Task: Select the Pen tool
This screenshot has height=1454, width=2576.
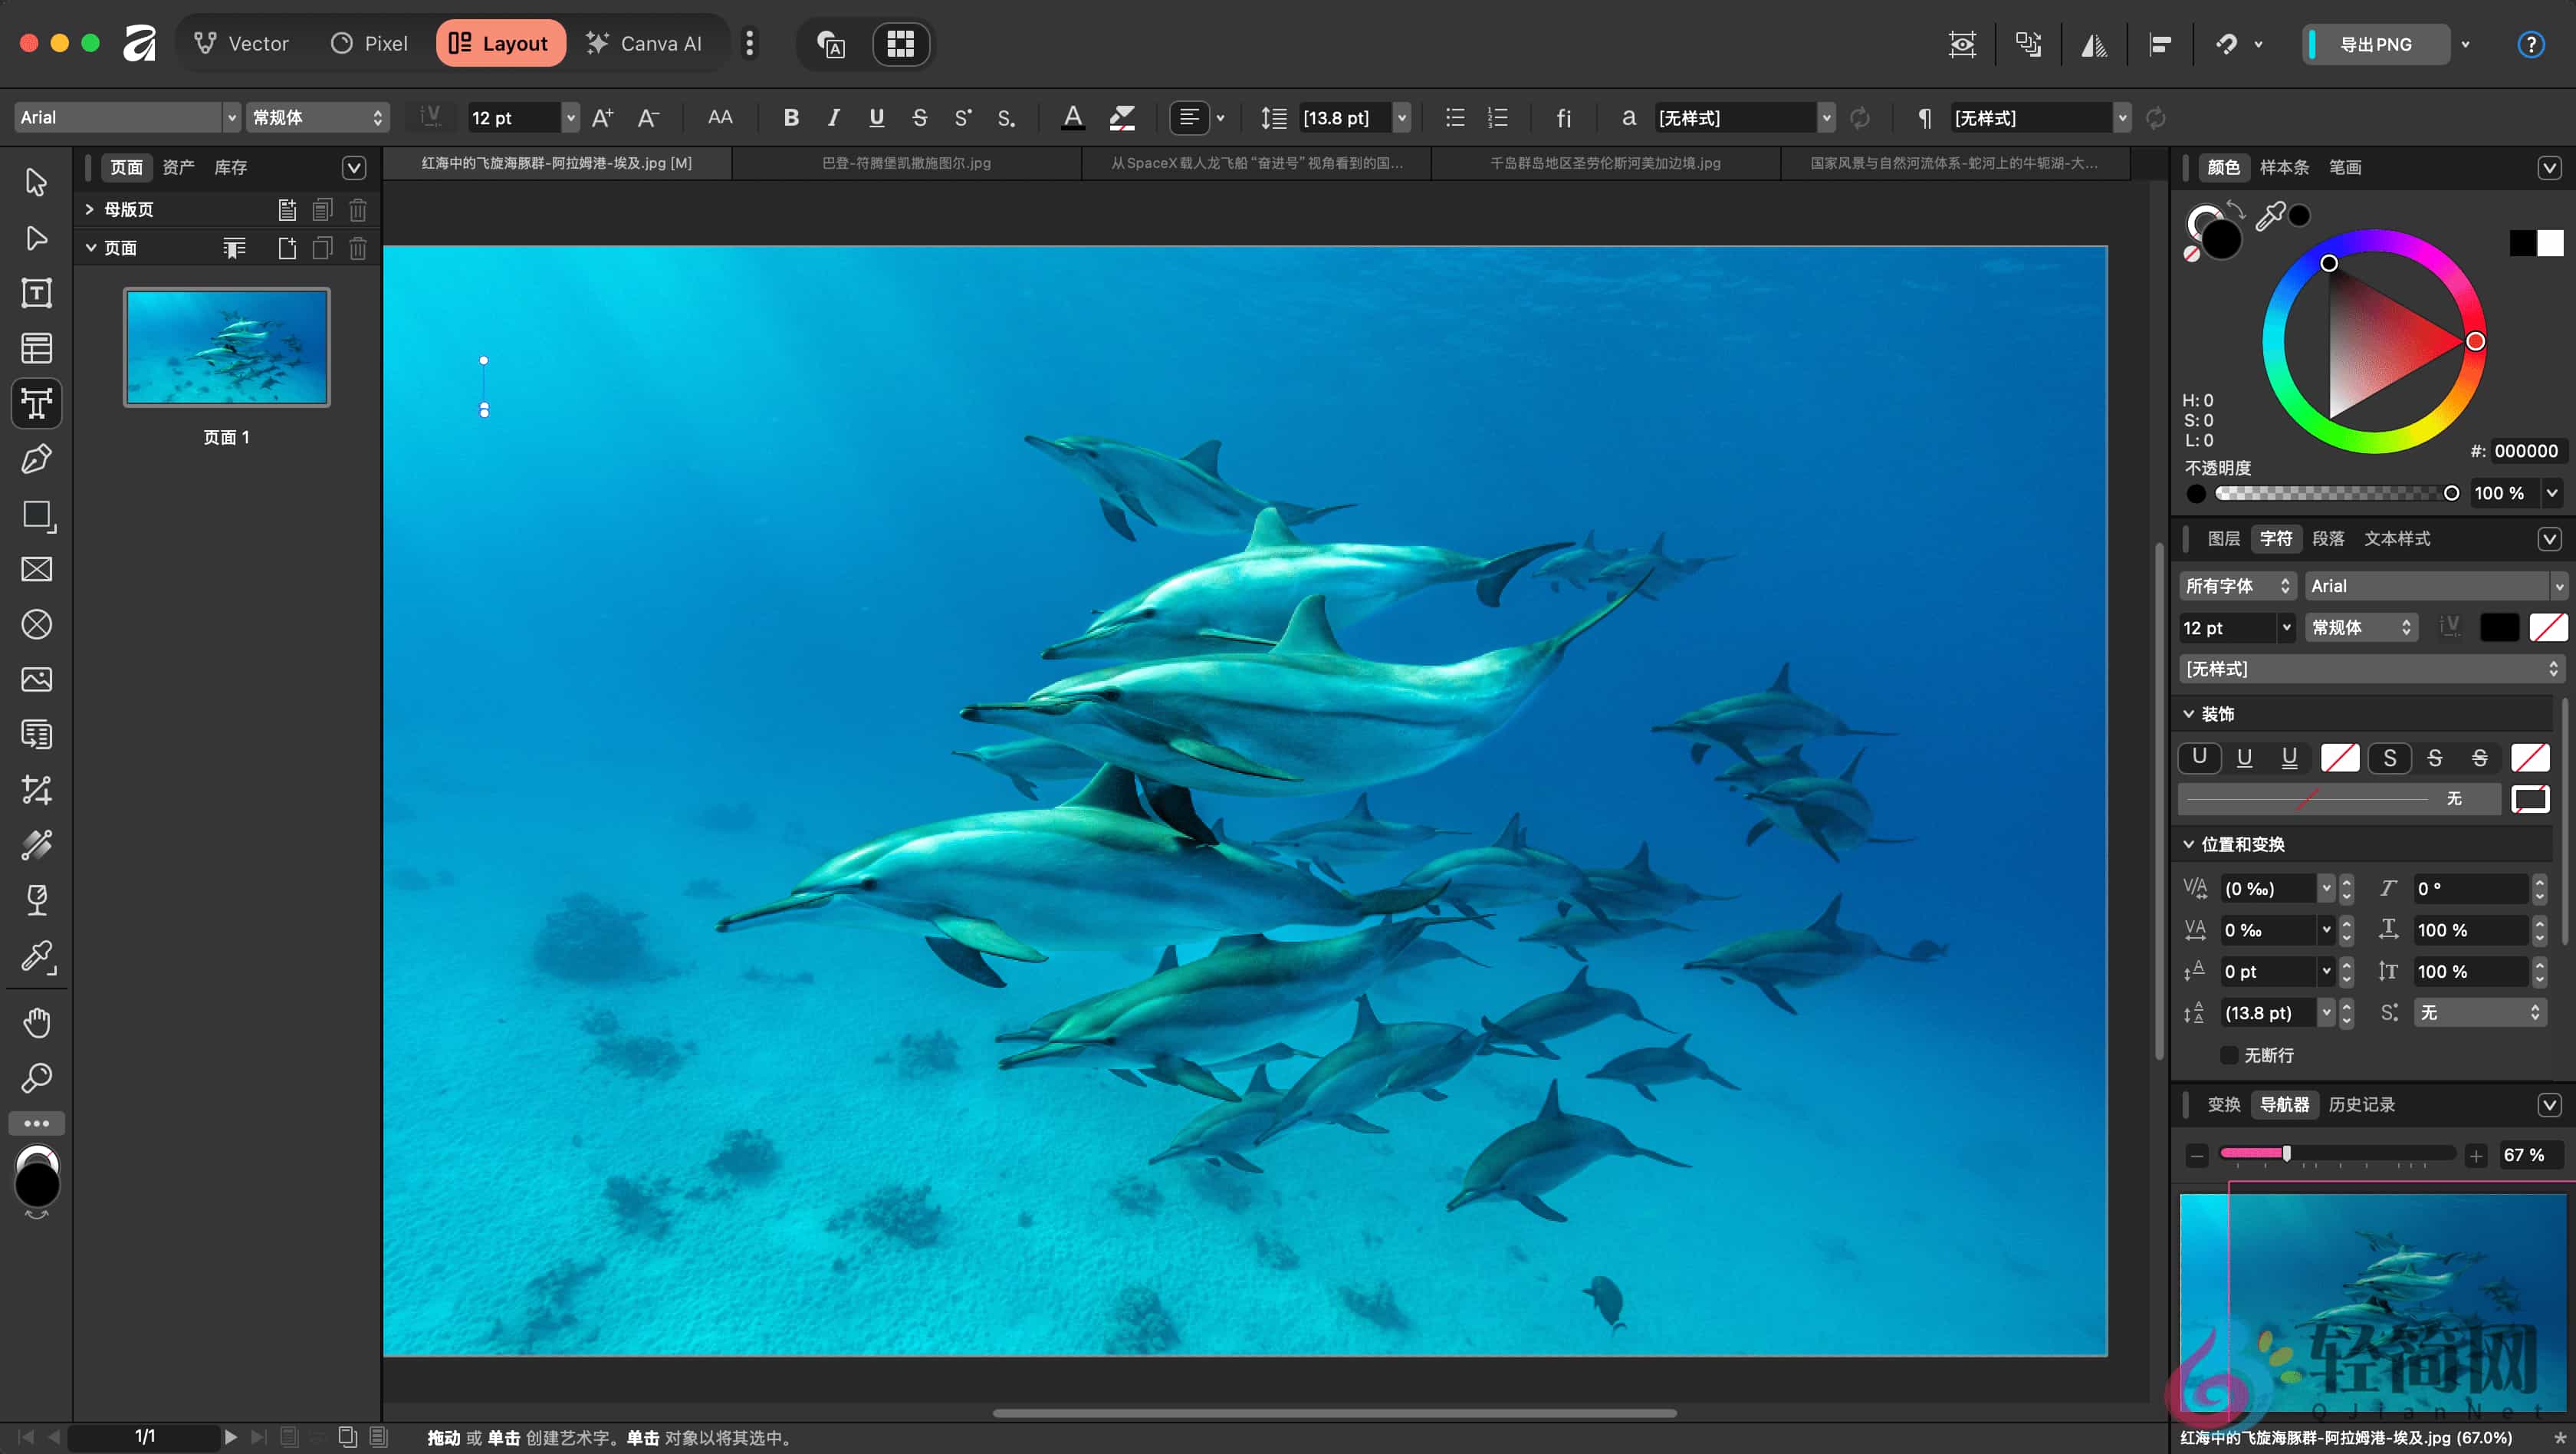Action: tap(36, 459)
